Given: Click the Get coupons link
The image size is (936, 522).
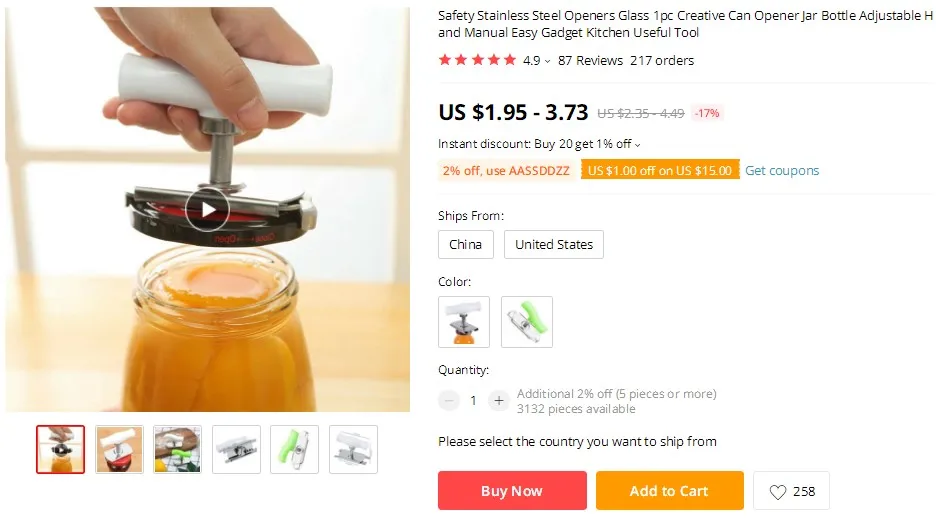Looking at the screenshot, I should (x=782, y=170).
